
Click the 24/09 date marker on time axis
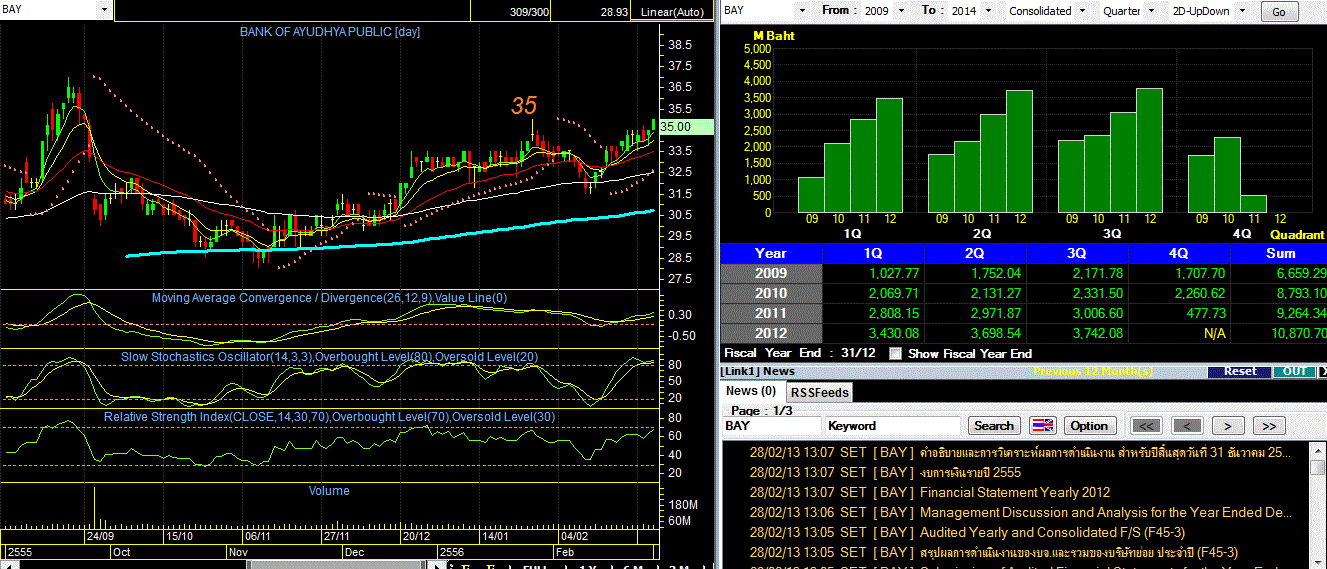click(x=98, y=536)
